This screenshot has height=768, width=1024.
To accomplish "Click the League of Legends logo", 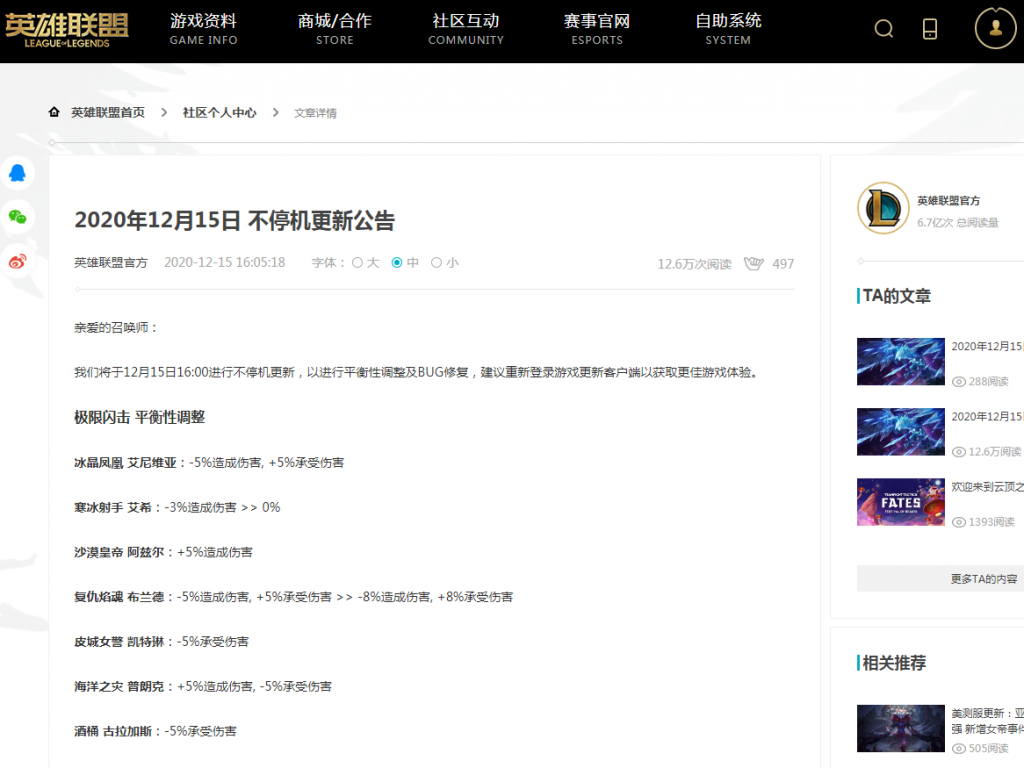I will [x=67, y=31].
